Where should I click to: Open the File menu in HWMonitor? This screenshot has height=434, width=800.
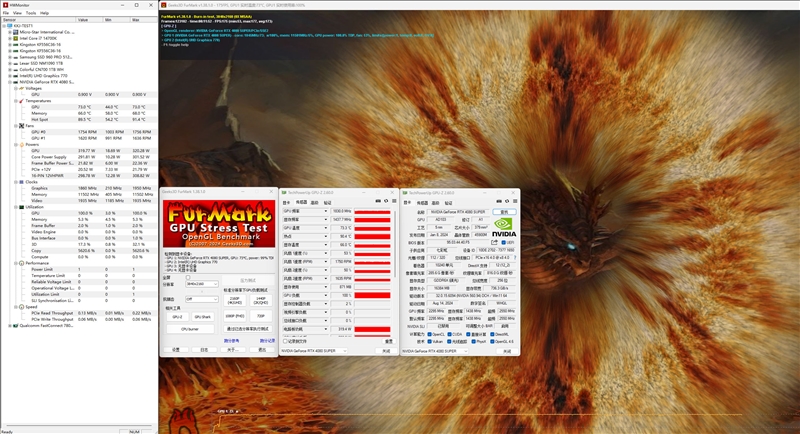coord(6,13)
